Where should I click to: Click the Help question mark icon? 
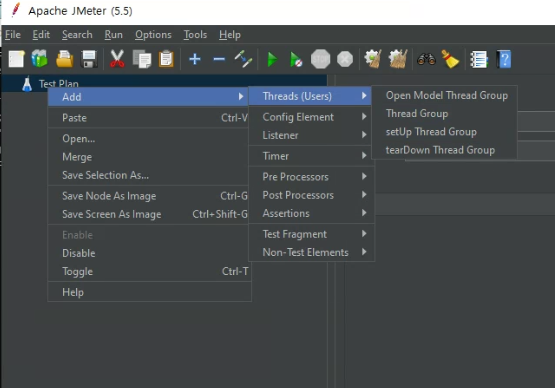(x=504, y=59)
